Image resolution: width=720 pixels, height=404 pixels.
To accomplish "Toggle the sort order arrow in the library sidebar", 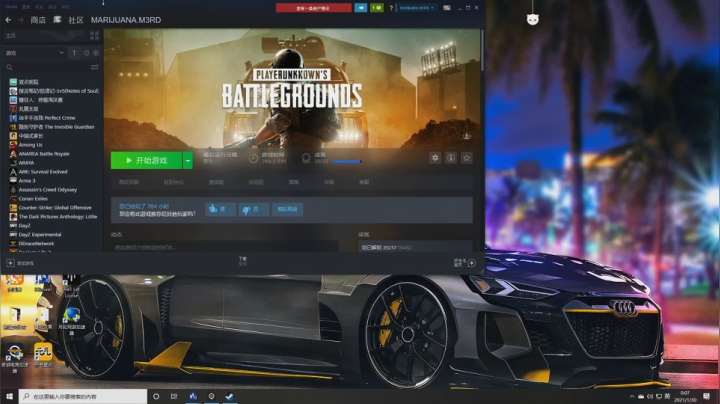I will (x=74, y=53).
